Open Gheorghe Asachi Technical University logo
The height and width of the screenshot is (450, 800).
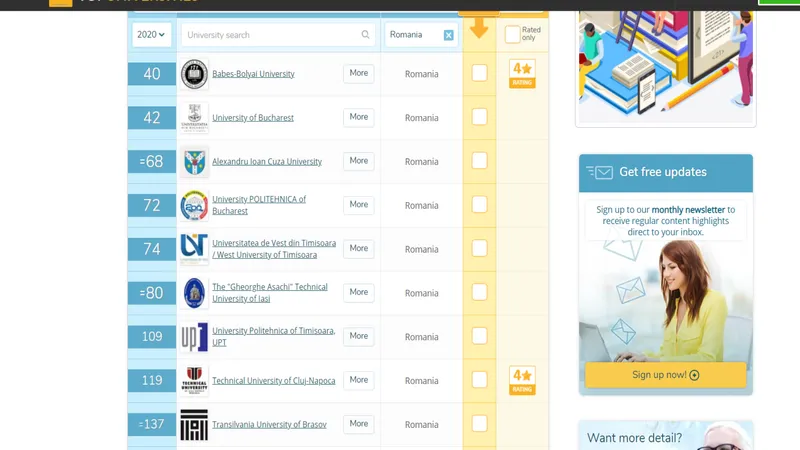(x=194, y=293)
